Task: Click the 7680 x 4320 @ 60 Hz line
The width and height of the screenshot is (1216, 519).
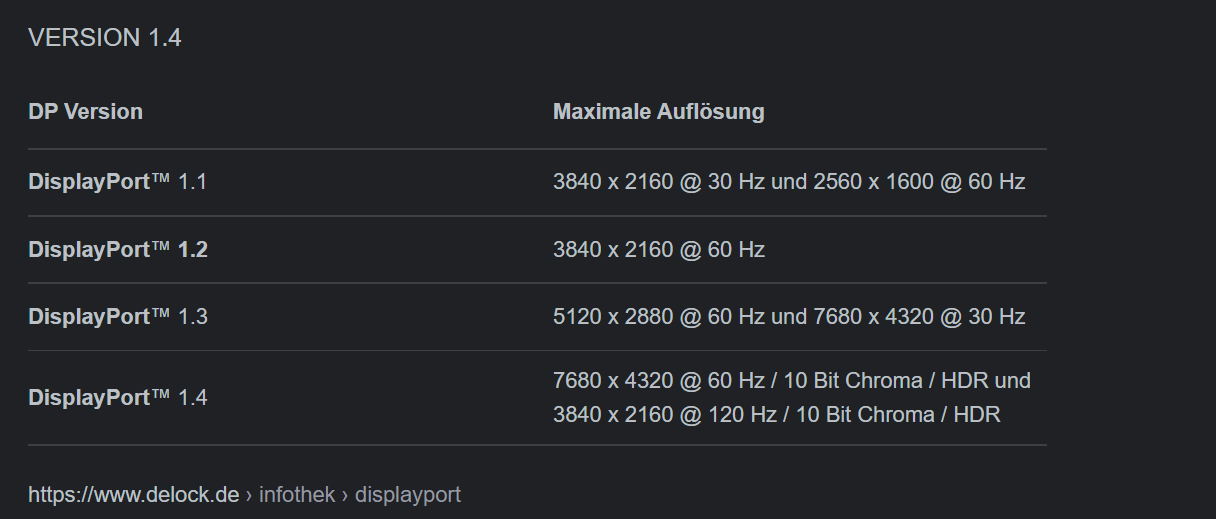Action: click(792, 380)
